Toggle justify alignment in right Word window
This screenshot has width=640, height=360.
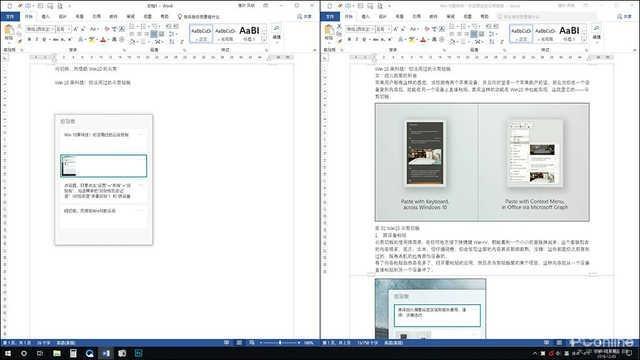point(474,34)
